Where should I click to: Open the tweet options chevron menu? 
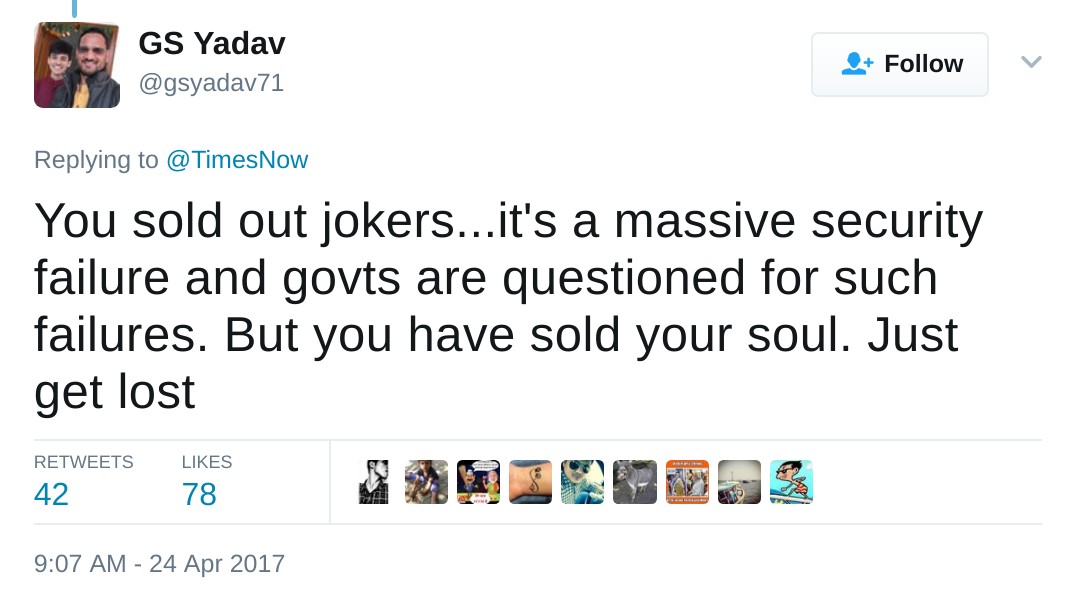point(1031,62)
